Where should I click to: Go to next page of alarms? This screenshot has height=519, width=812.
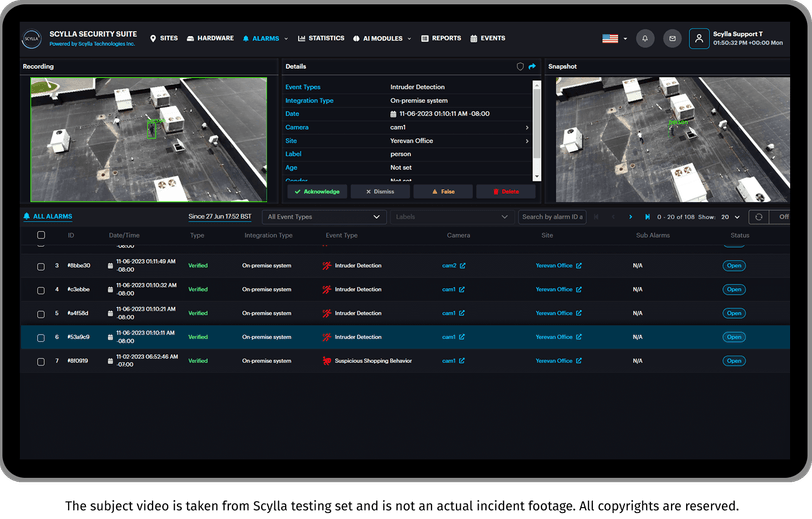click(x=630, y=217)
